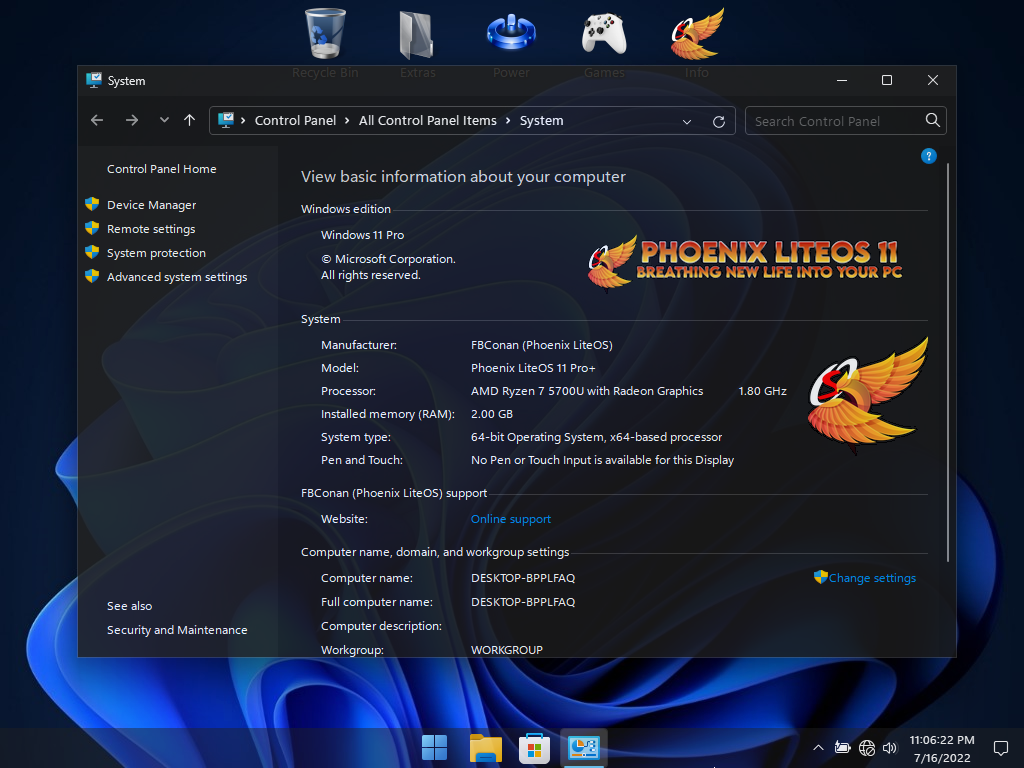Click shield icon beside Device Manager
This screenshot has height=768, width=1024.
pos(92,204)
